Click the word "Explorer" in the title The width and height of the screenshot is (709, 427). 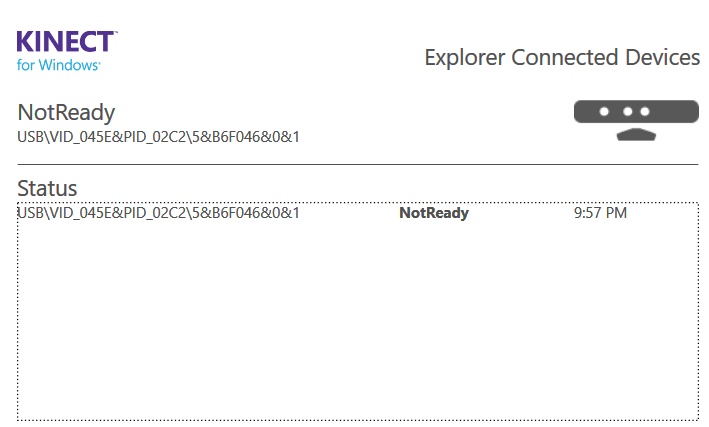click(x=465, y=57)
